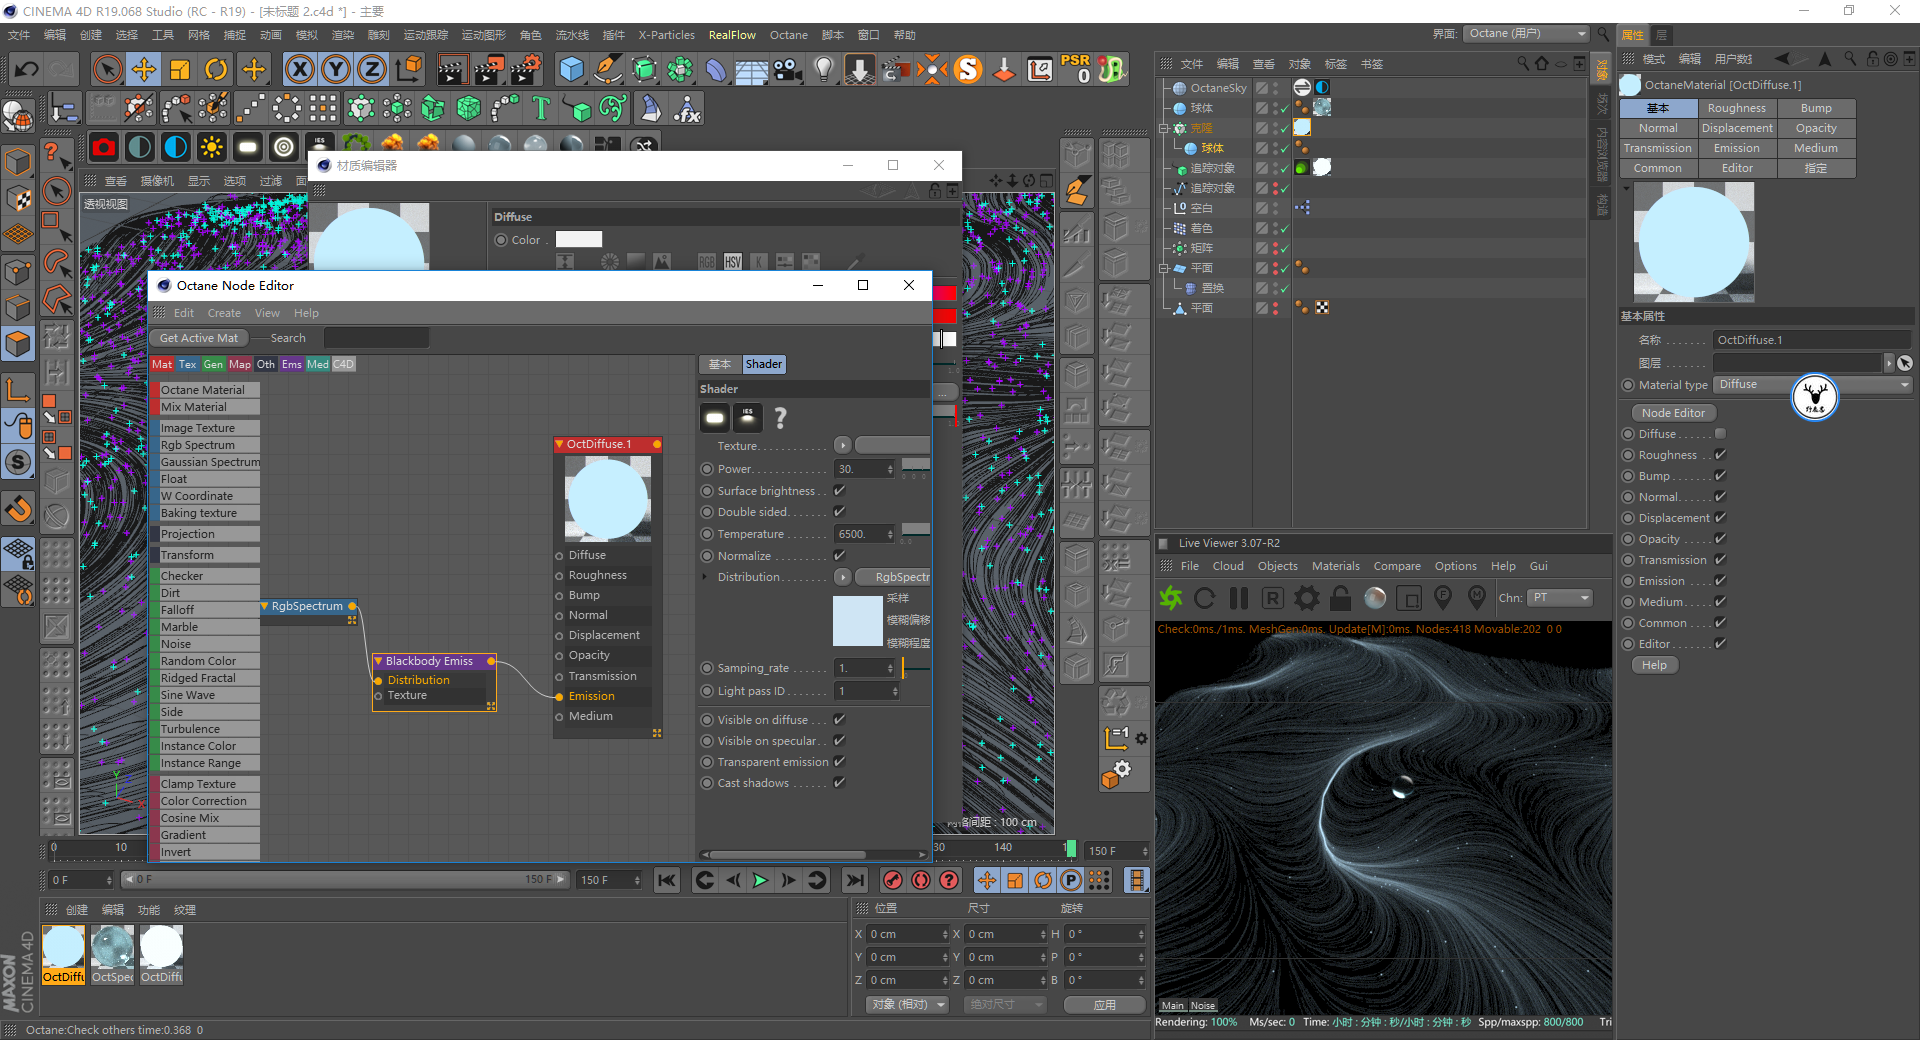Click the Camera object icon in toolbar
This screenshot has height=1040, width=1920.
point(787,69)
